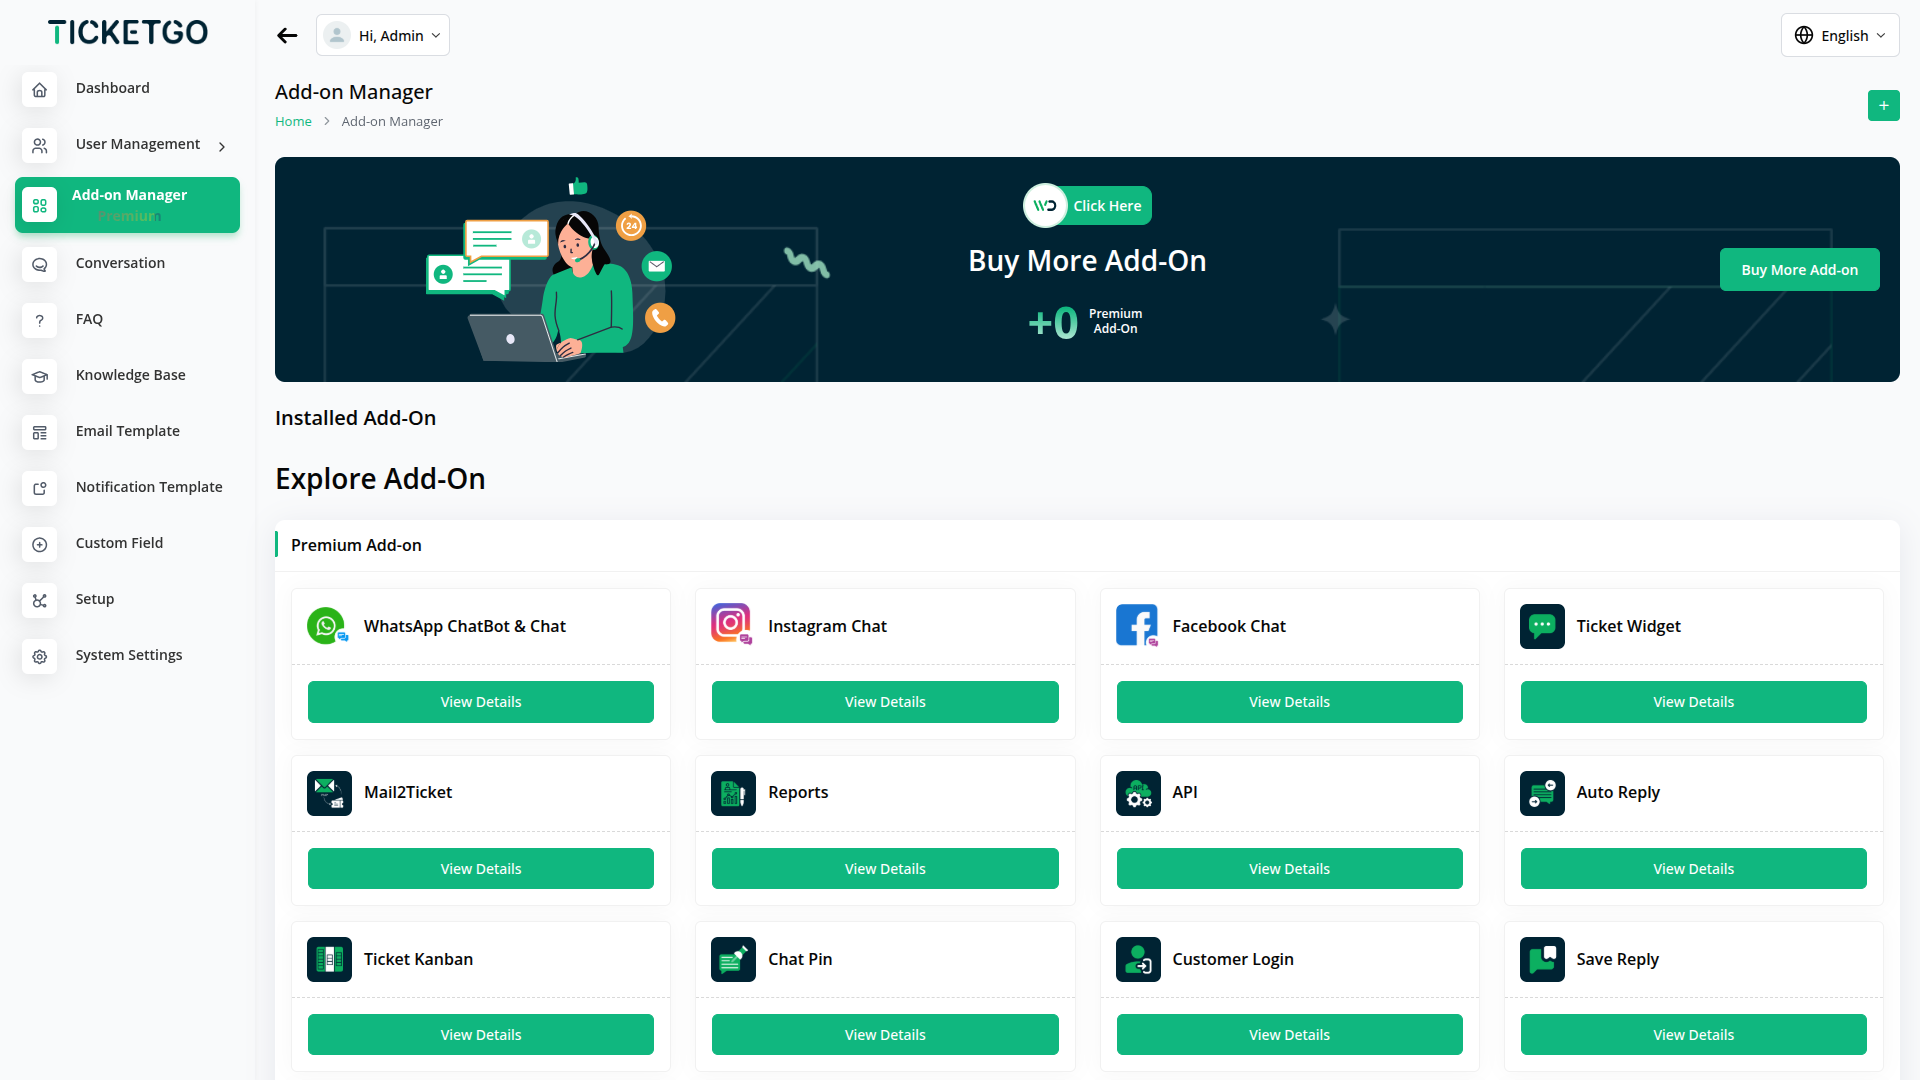Open the Hi, Admin user dropdown
1920x1080 pixels.
[383, 36]
